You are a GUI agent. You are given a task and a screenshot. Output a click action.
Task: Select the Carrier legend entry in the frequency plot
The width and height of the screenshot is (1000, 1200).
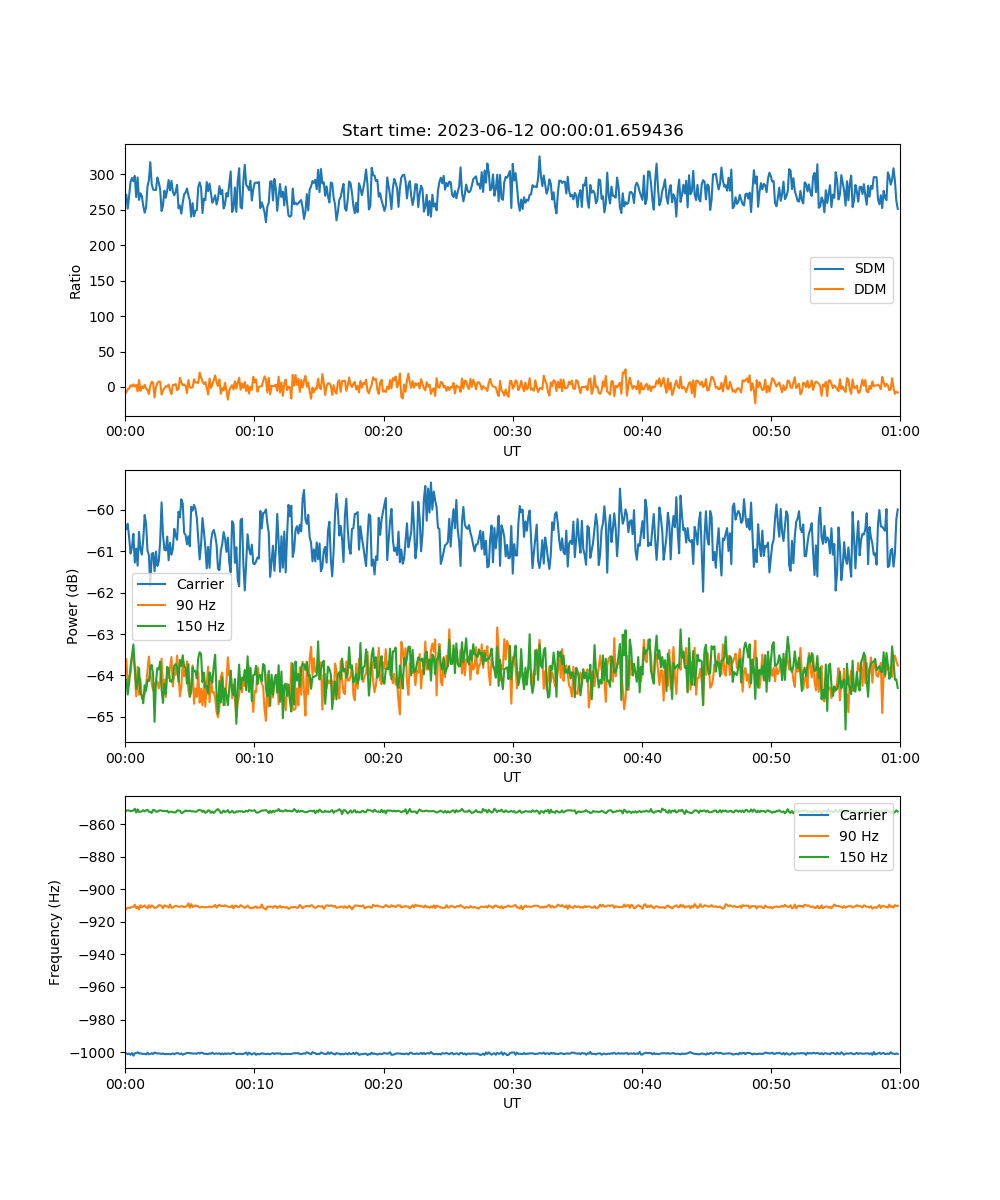click(843, 815)
